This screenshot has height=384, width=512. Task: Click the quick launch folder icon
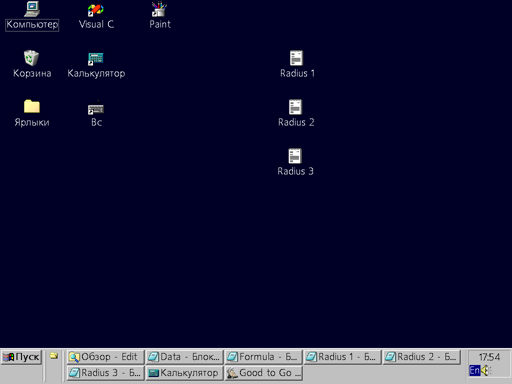pos(54,356)
